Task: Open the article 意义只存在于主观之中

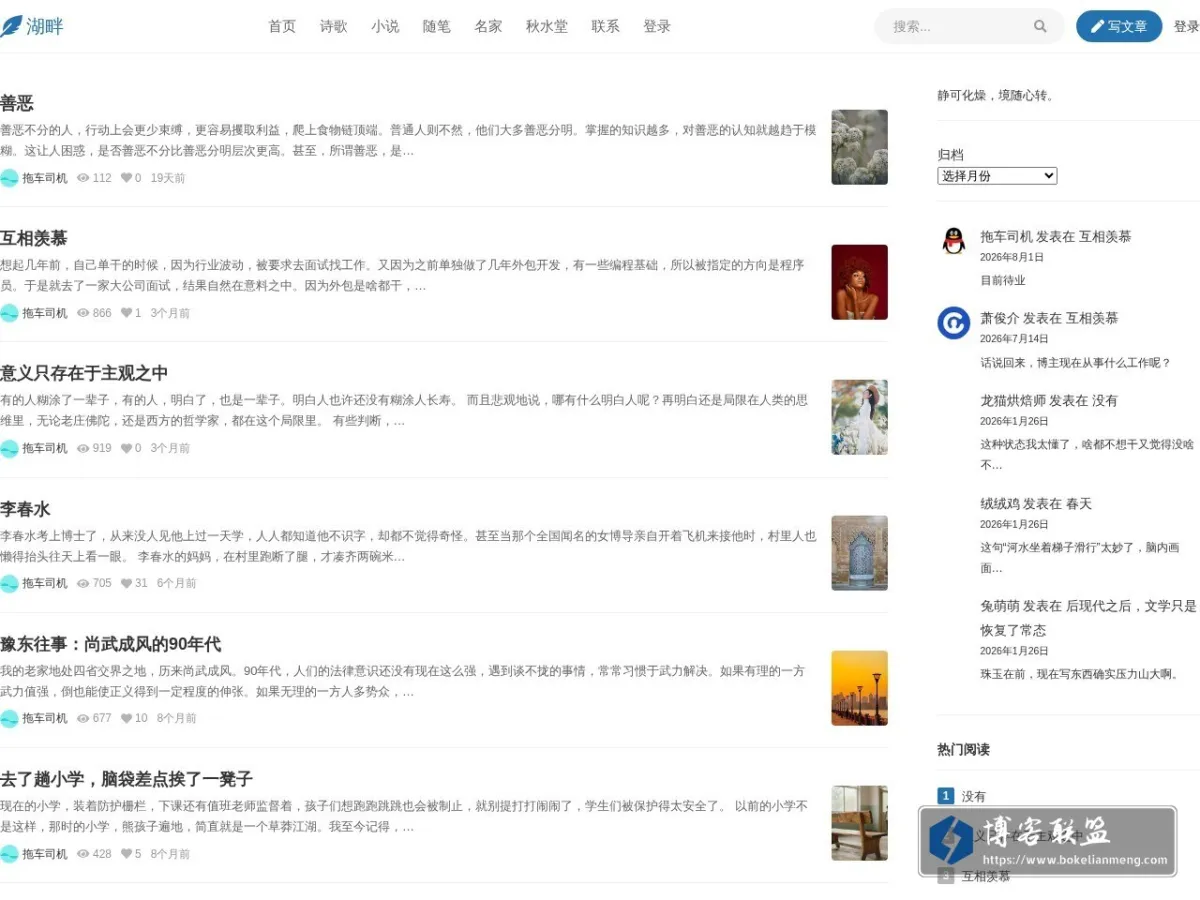Action: point(84,373)
